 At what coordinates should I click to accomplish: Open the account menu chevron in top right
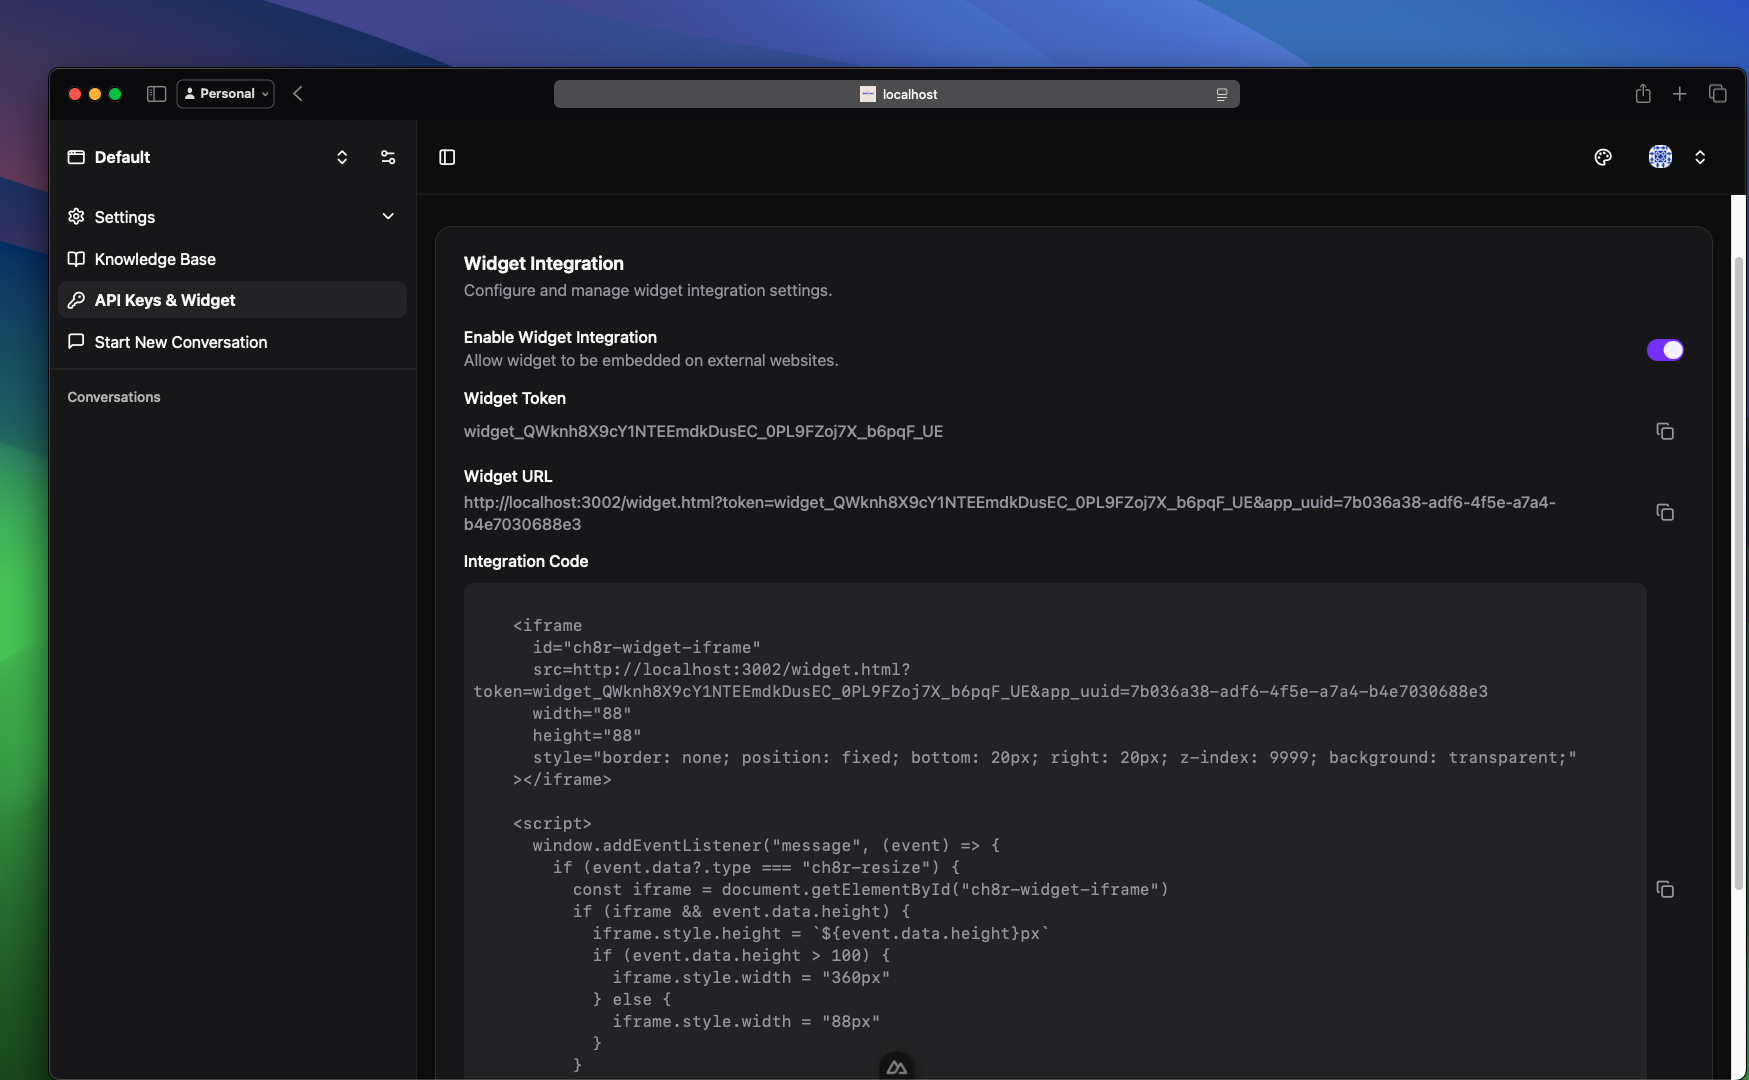[x=1700, y=157]
